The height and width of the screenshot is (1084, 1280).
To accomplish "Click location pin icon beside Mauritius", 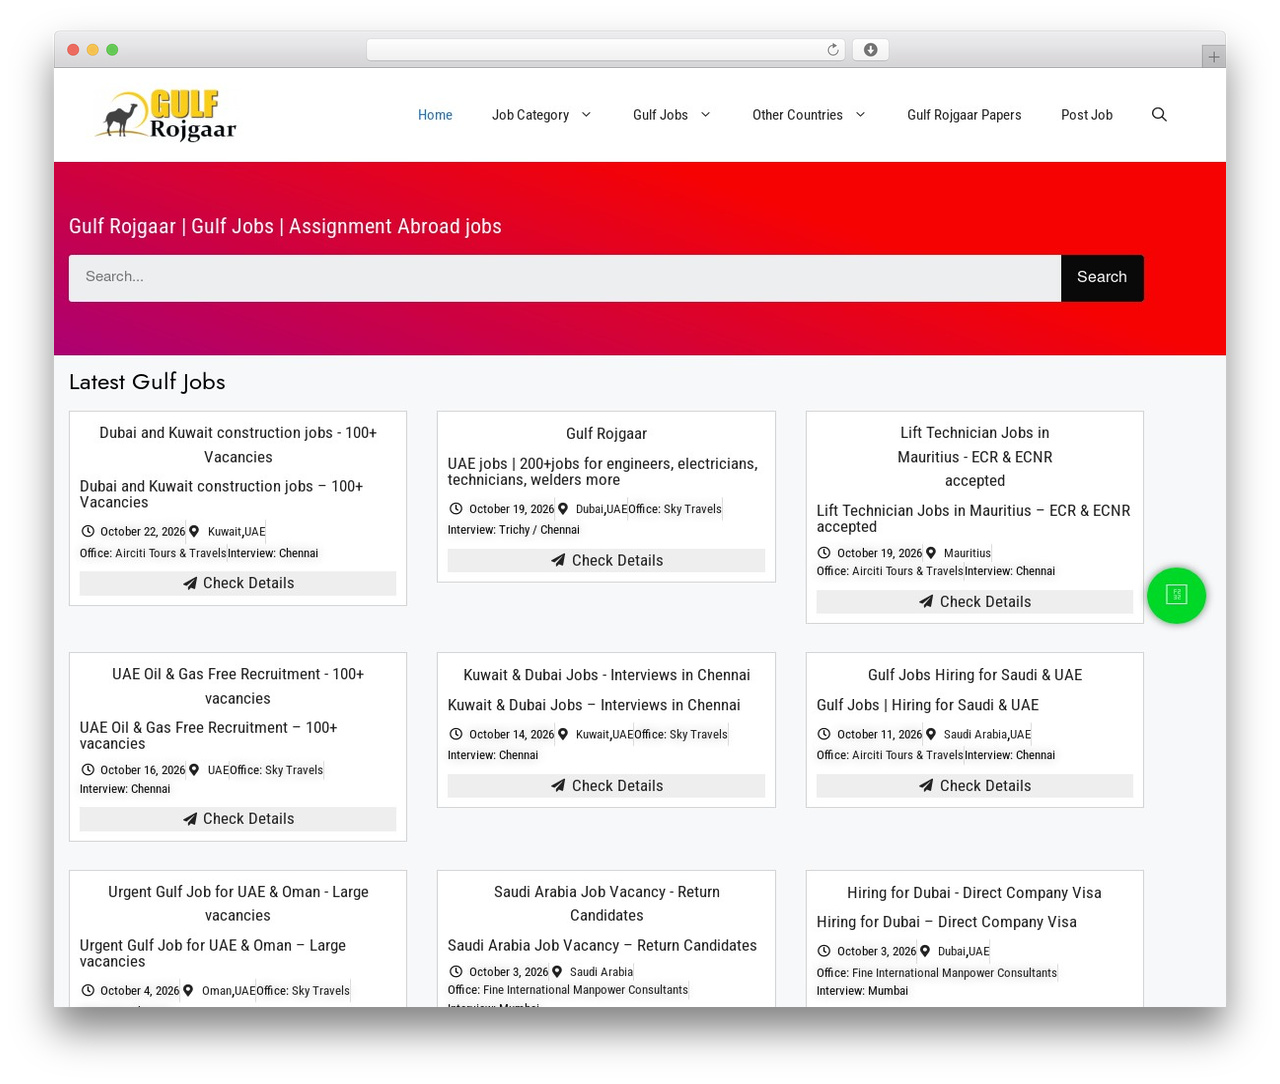I will click(x=931, y=552).
